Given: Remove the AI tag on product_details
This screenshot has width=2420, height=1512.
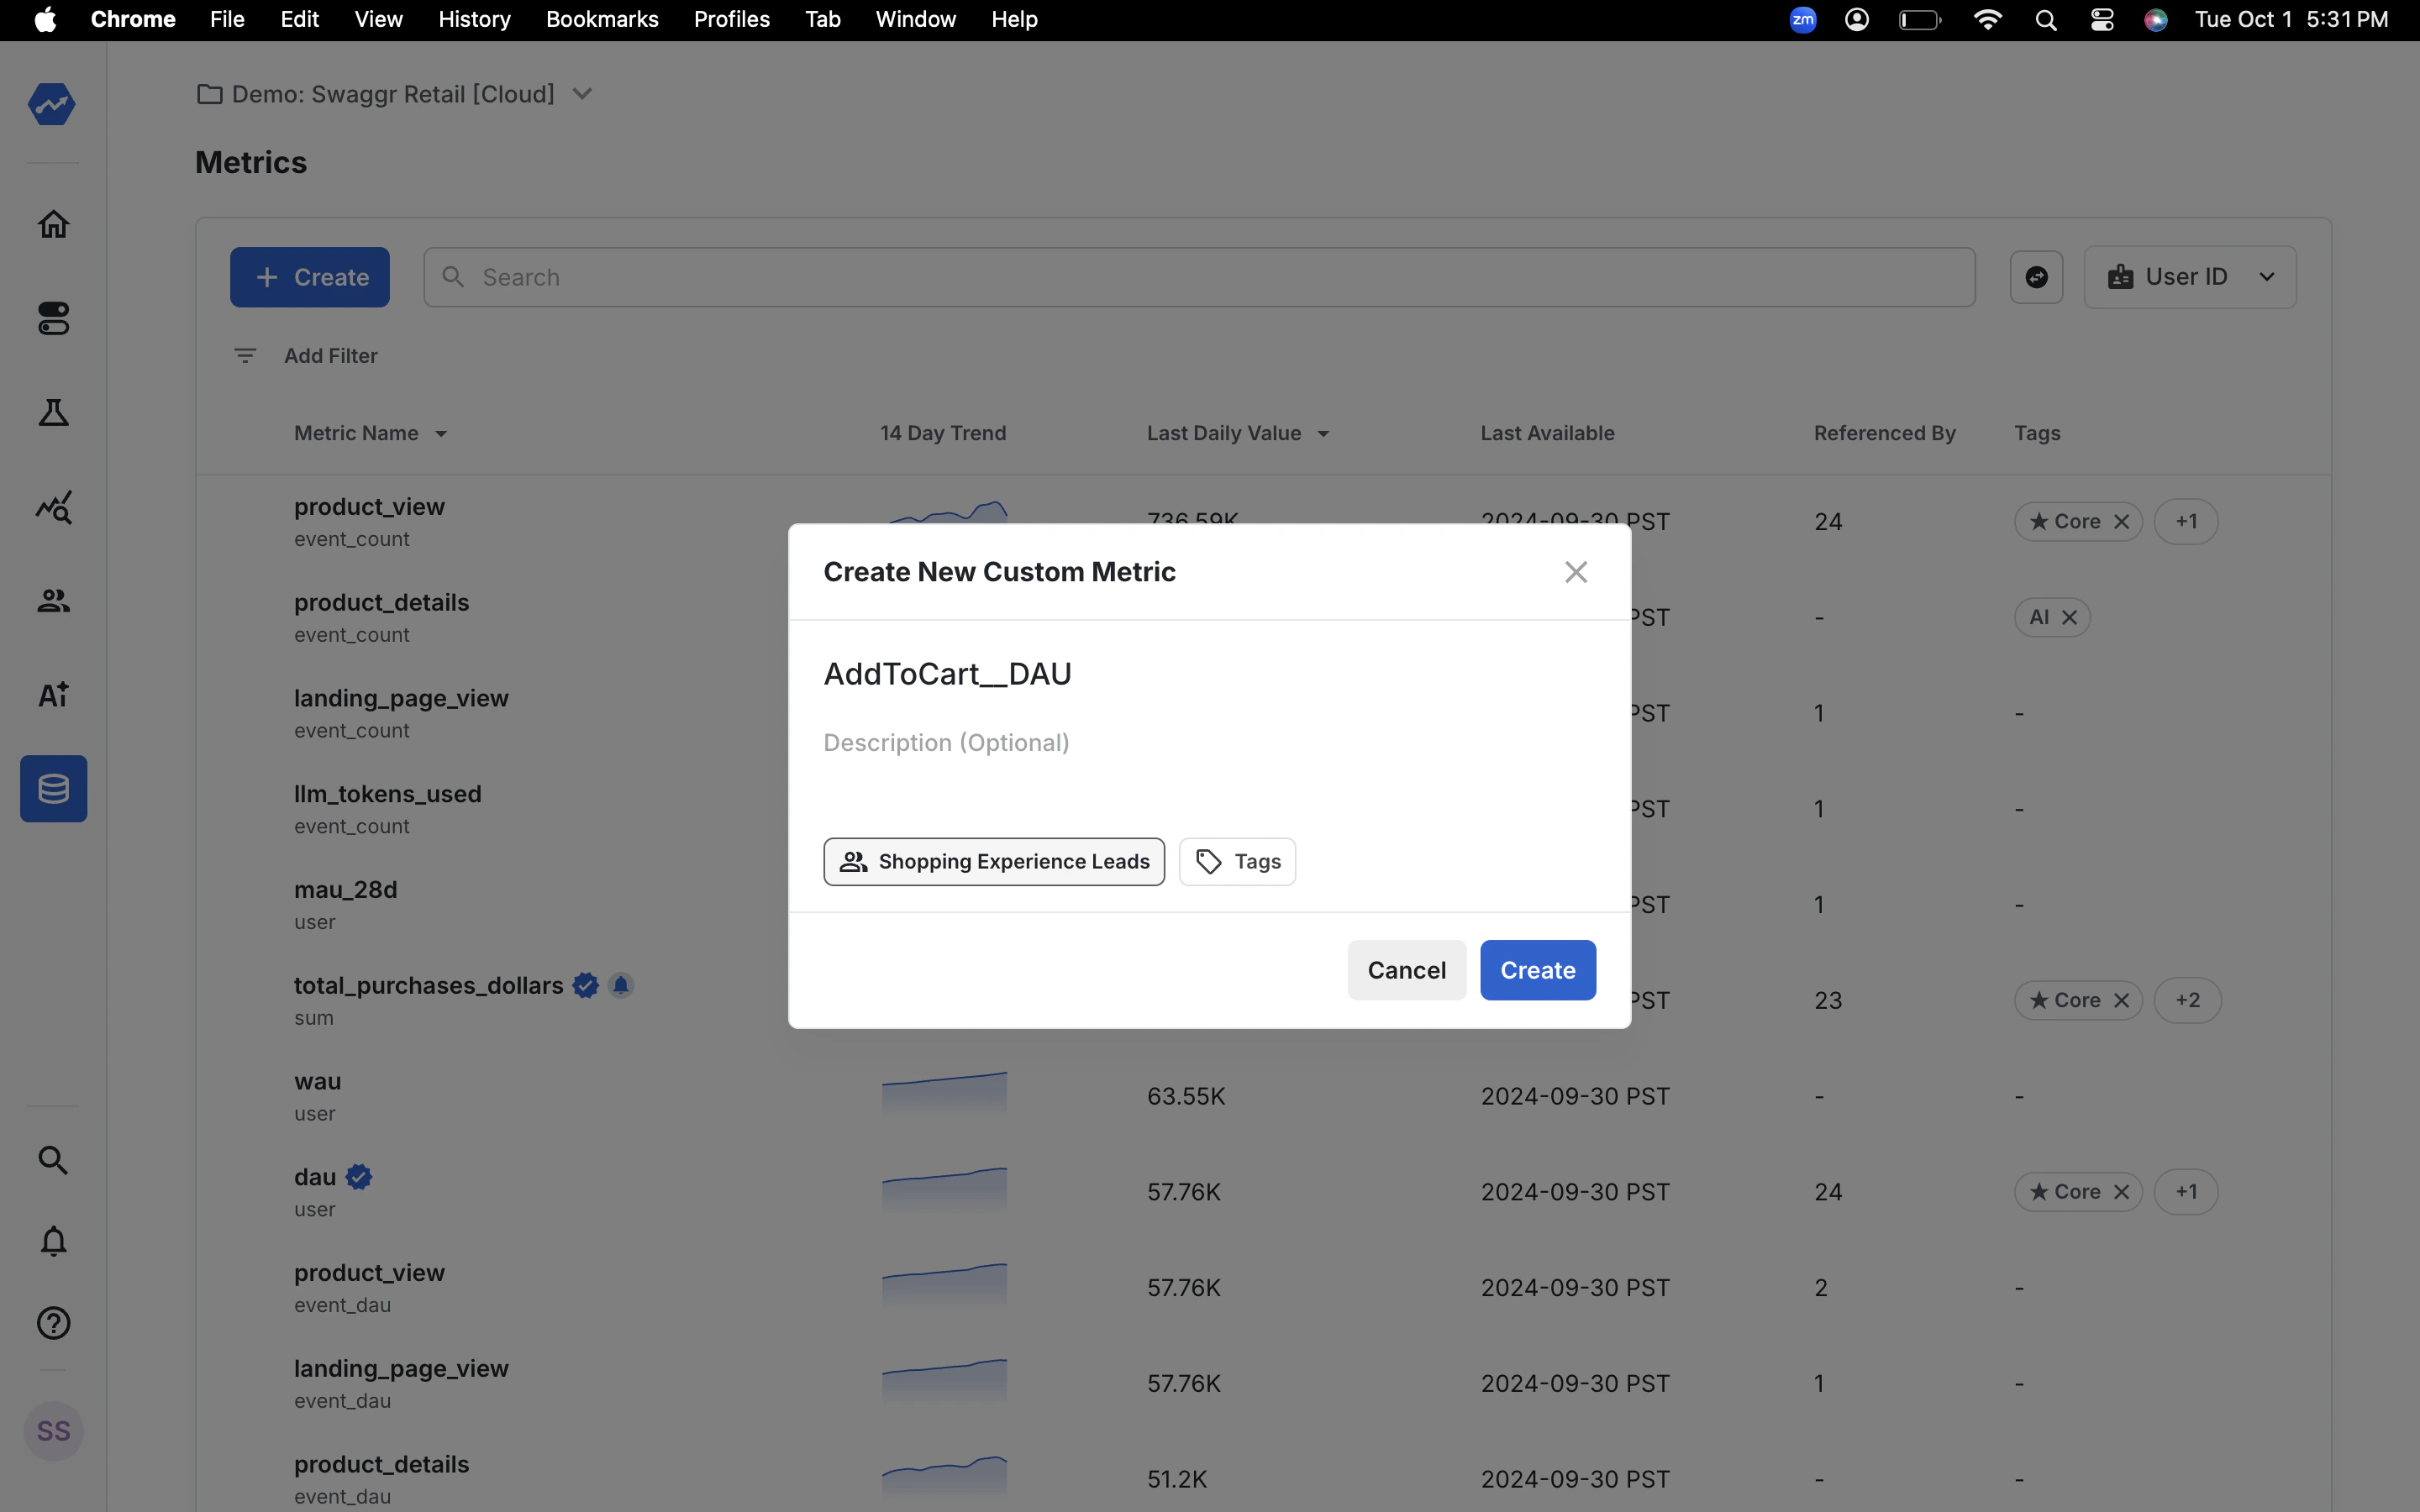Looking at the screenshot, I should 2069,618.
